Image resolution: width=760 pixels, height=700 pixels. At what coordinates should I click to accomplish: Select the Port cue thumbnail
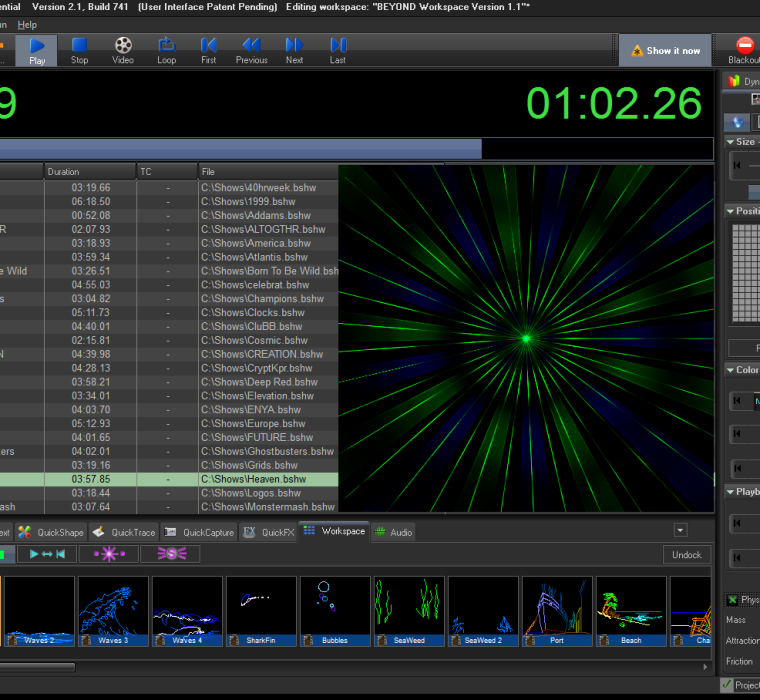(x=557, y=611)
